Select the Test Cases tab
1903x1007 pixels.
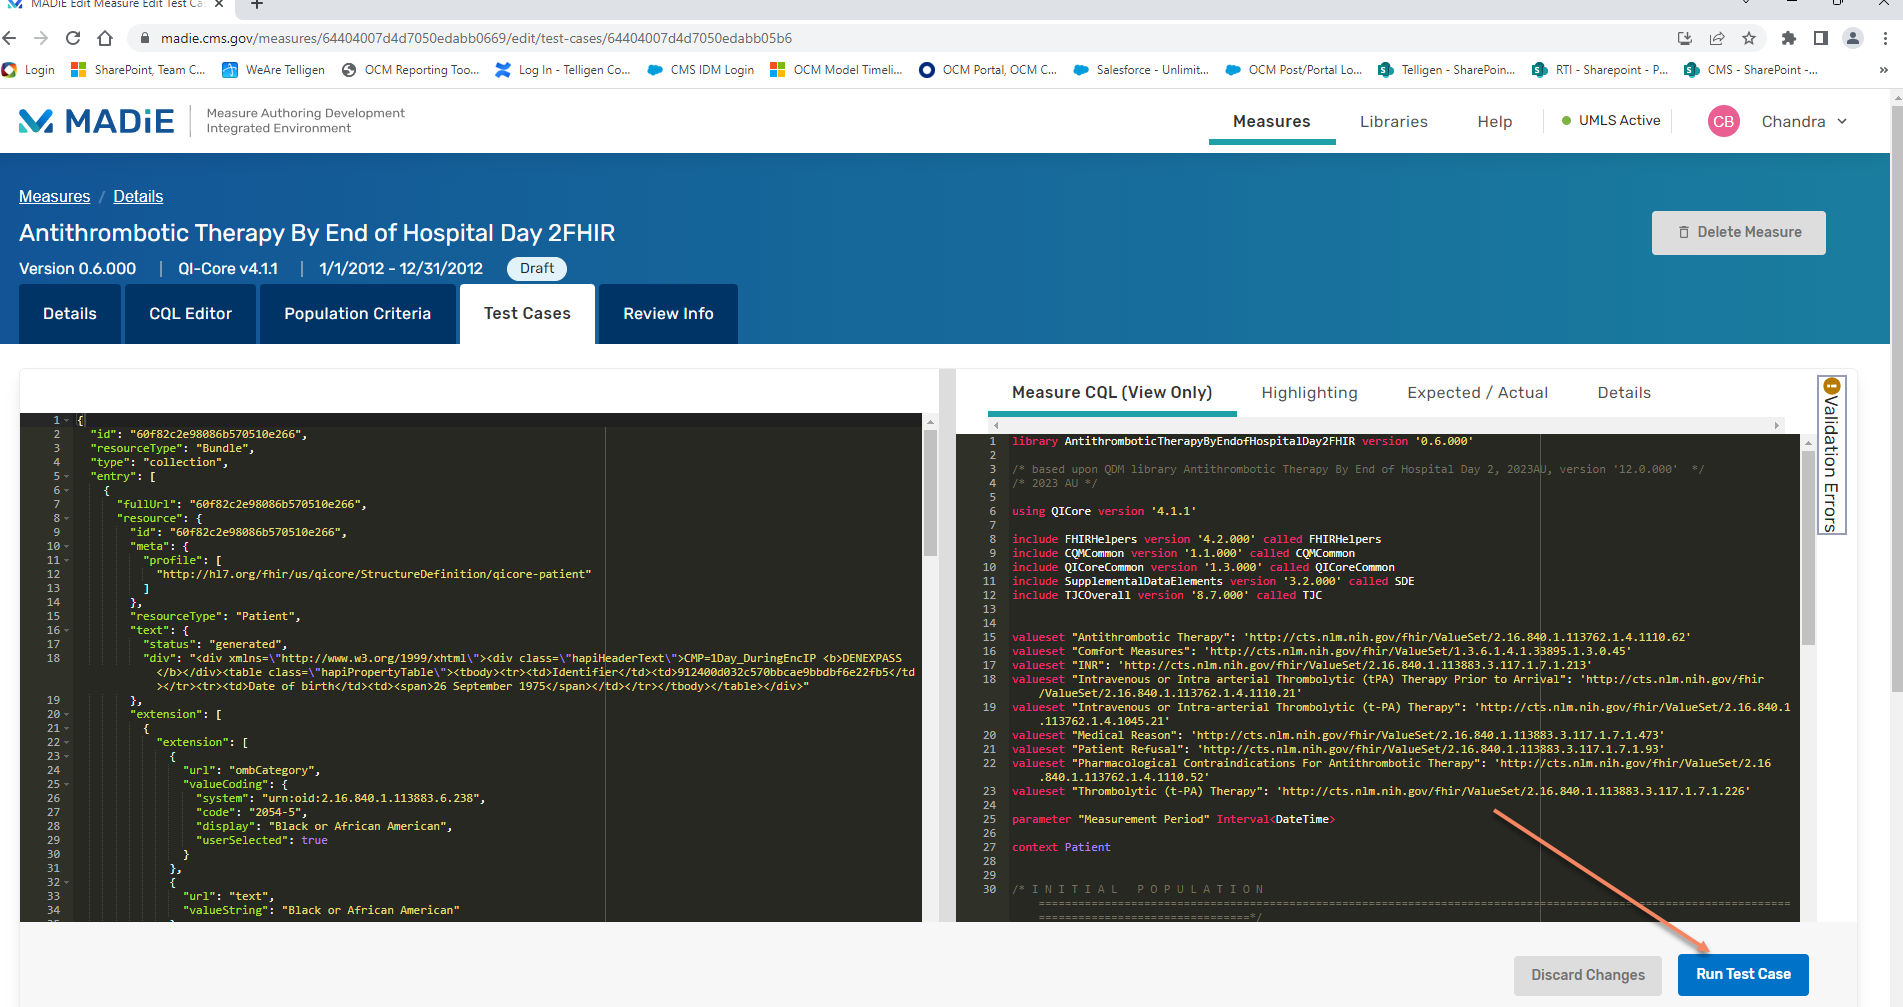527,314
